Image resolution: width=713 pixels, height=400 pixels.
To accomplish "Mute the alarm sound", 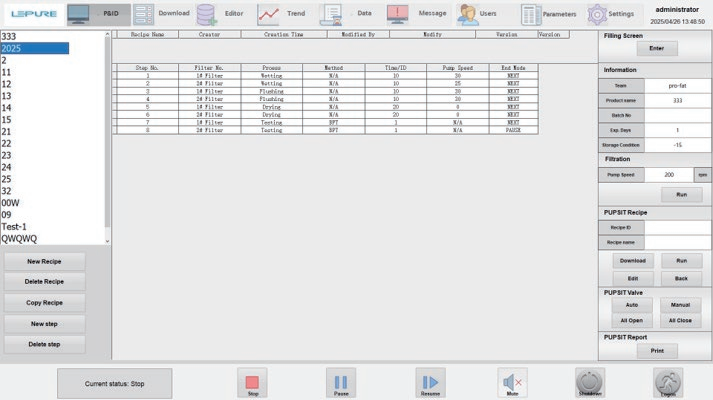I will click(x=513, y=383).
